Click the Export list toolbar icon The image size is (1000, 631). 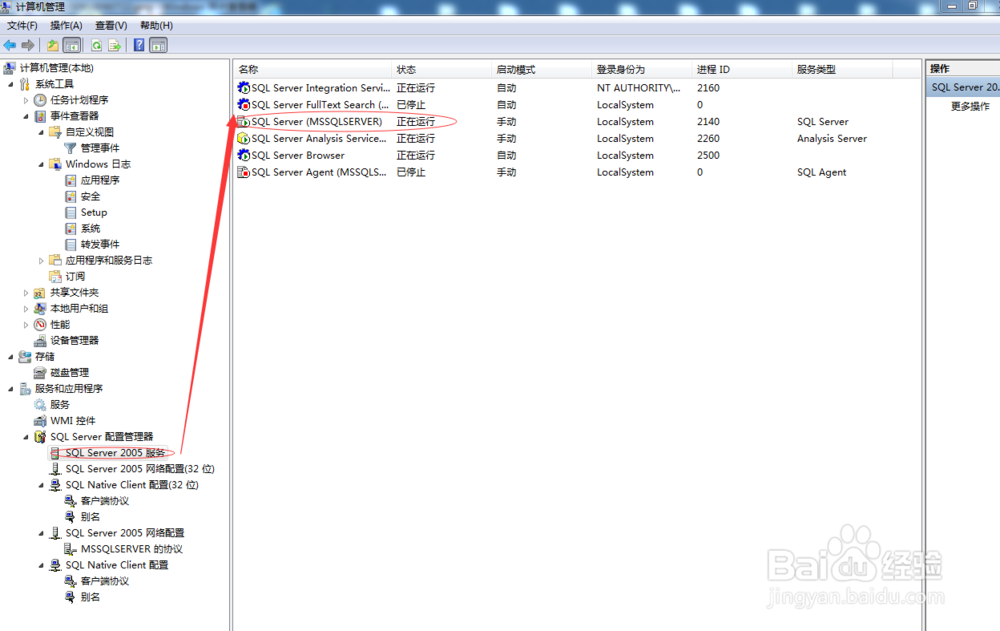(115, 45)
